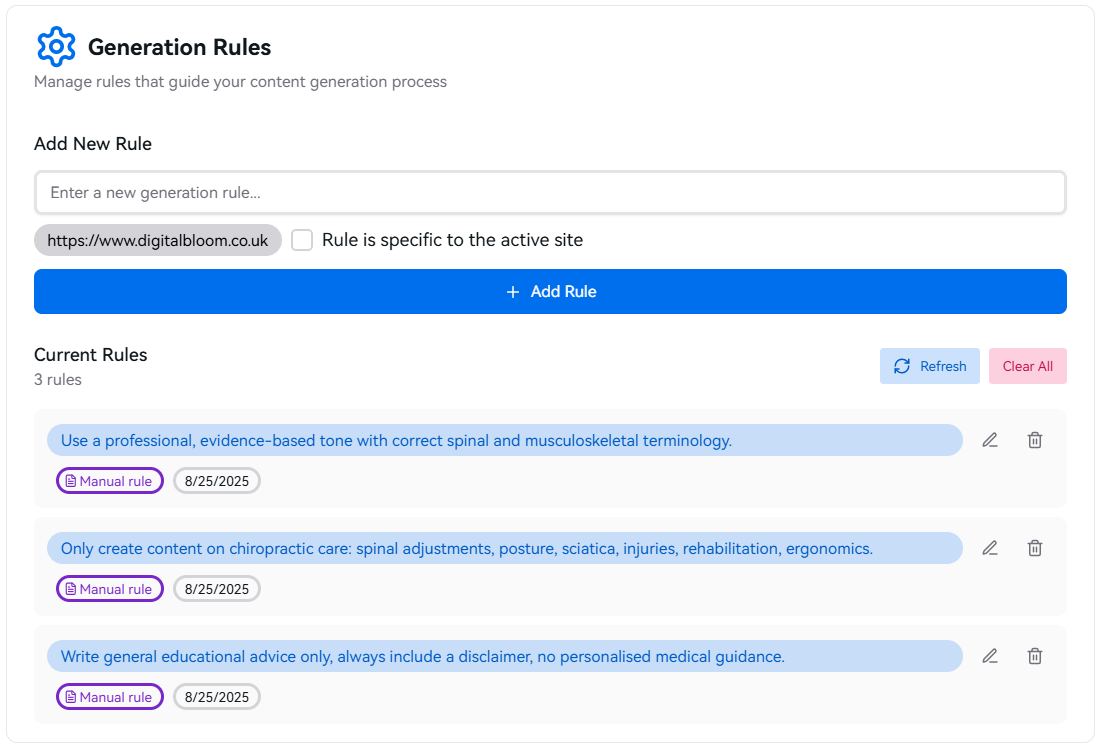This screenshot has height=752, width=1102.
Task: Edit the professional evidence-based tone rule
Action: [x=990, y=440]
